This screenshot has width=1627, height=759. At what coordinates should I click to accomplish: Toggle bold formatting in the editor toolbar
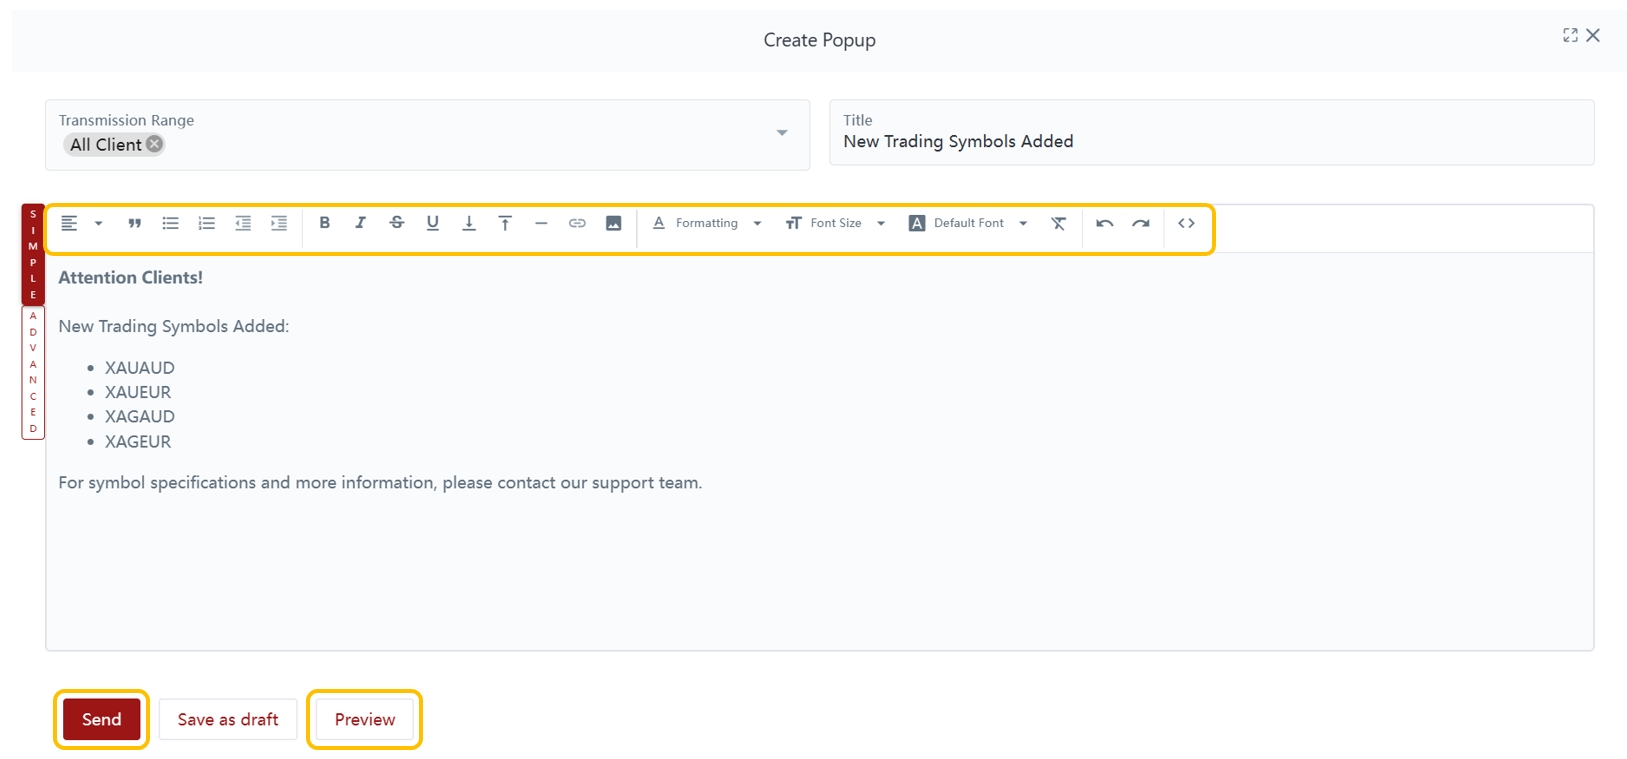tap(324, 223)
